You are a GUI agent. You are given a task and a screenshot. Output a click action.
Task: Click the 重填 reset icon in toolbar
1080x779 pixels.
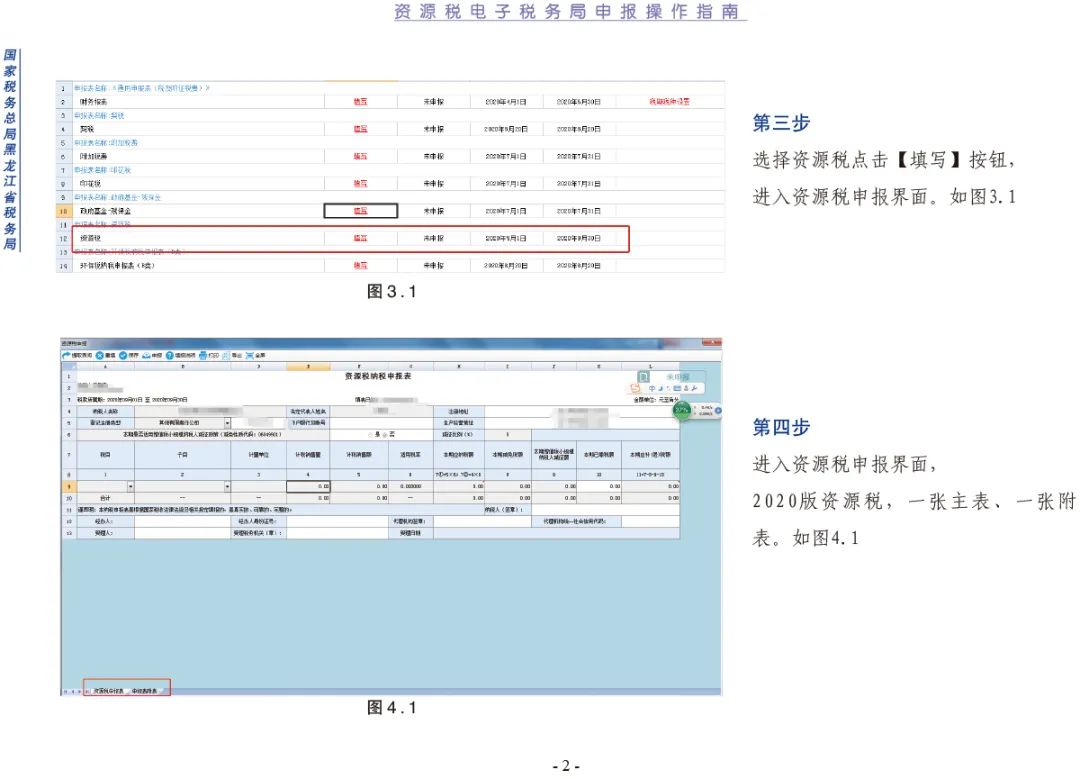(100, 355)
